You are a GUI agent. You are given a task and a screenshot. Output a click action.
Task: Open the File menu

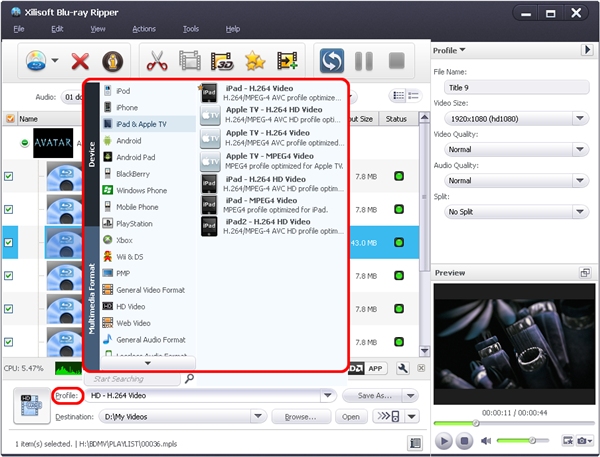(19, 29)
